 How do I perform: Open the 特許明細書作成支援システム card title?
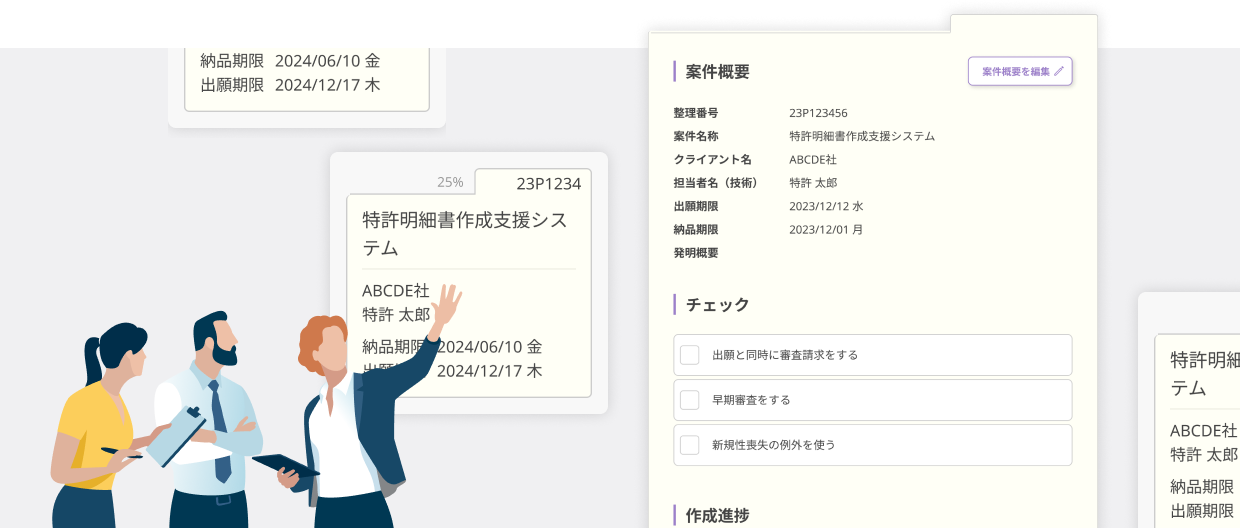[465, 233]
